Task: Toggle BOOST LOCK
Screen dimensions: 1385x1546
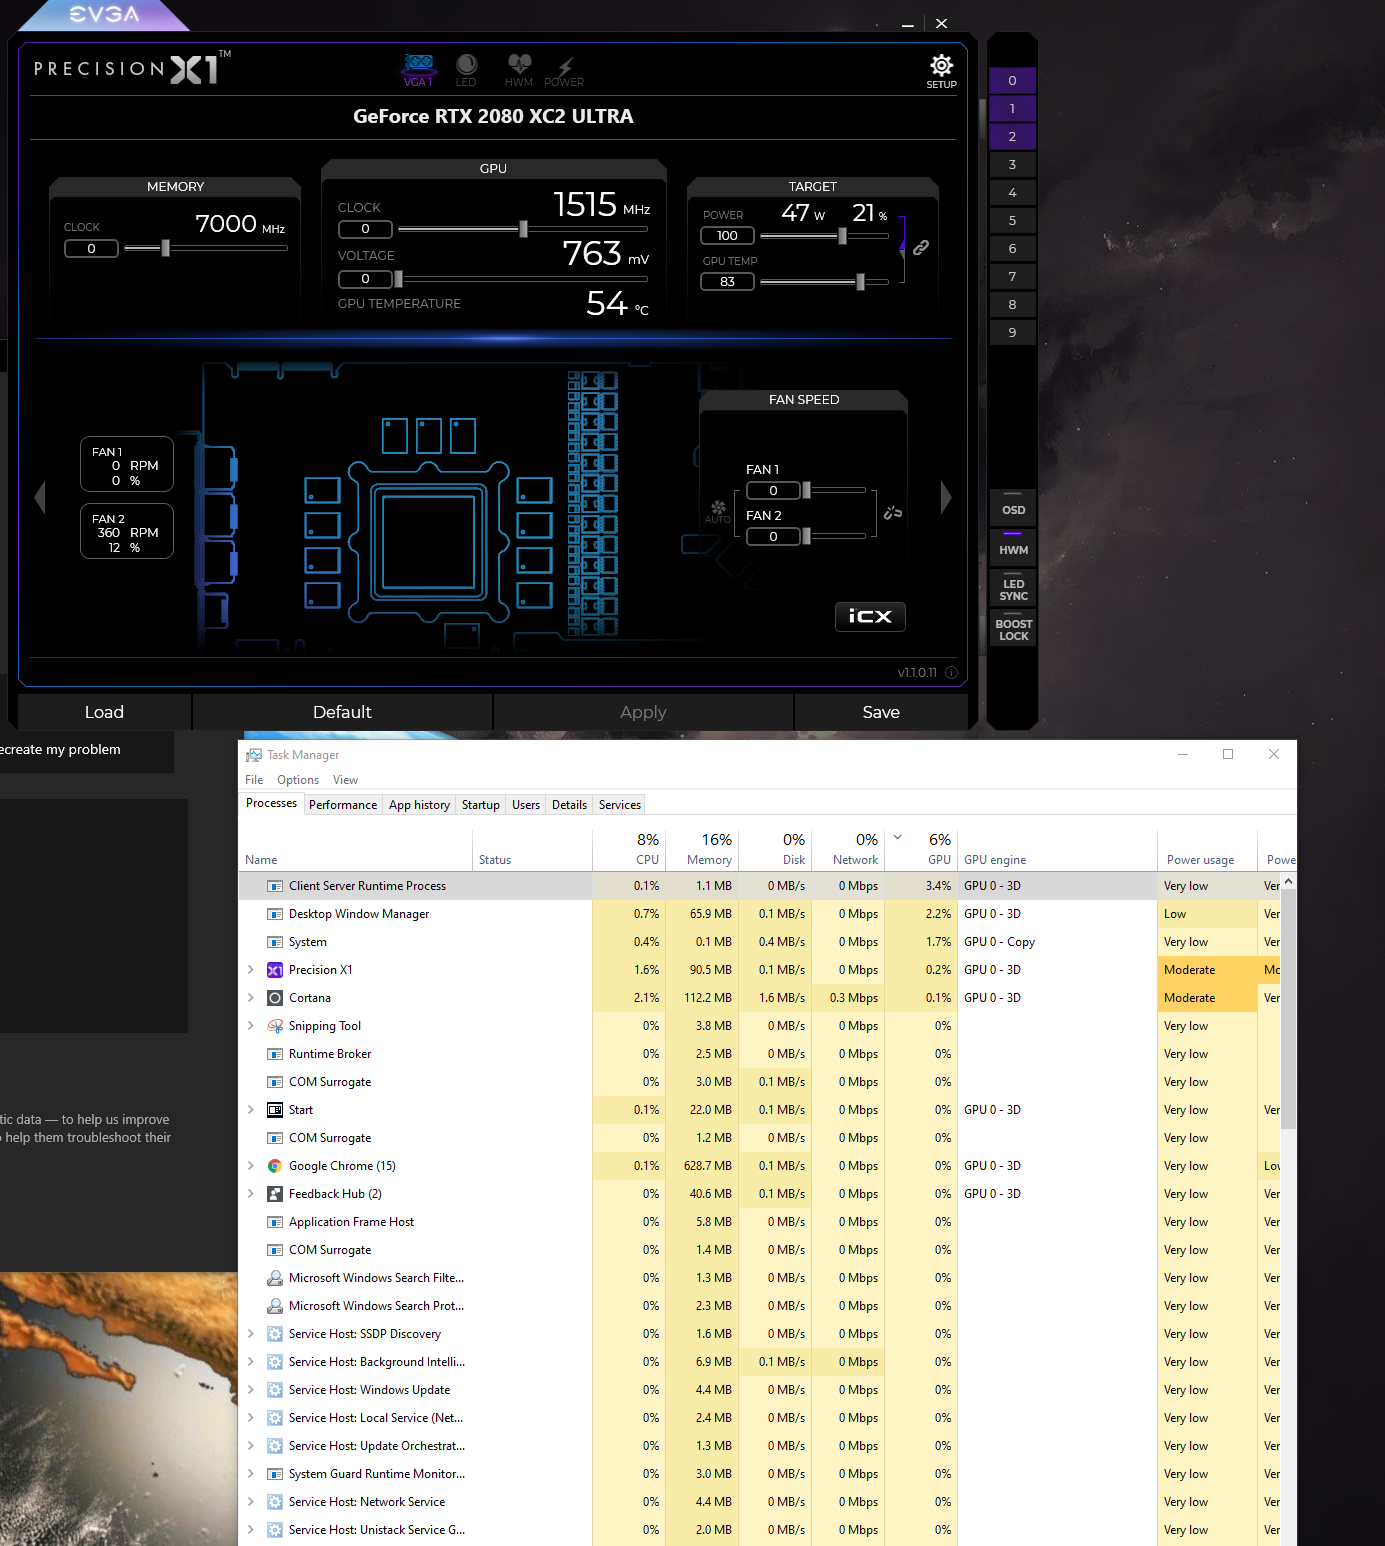Action: point(1013,629)
